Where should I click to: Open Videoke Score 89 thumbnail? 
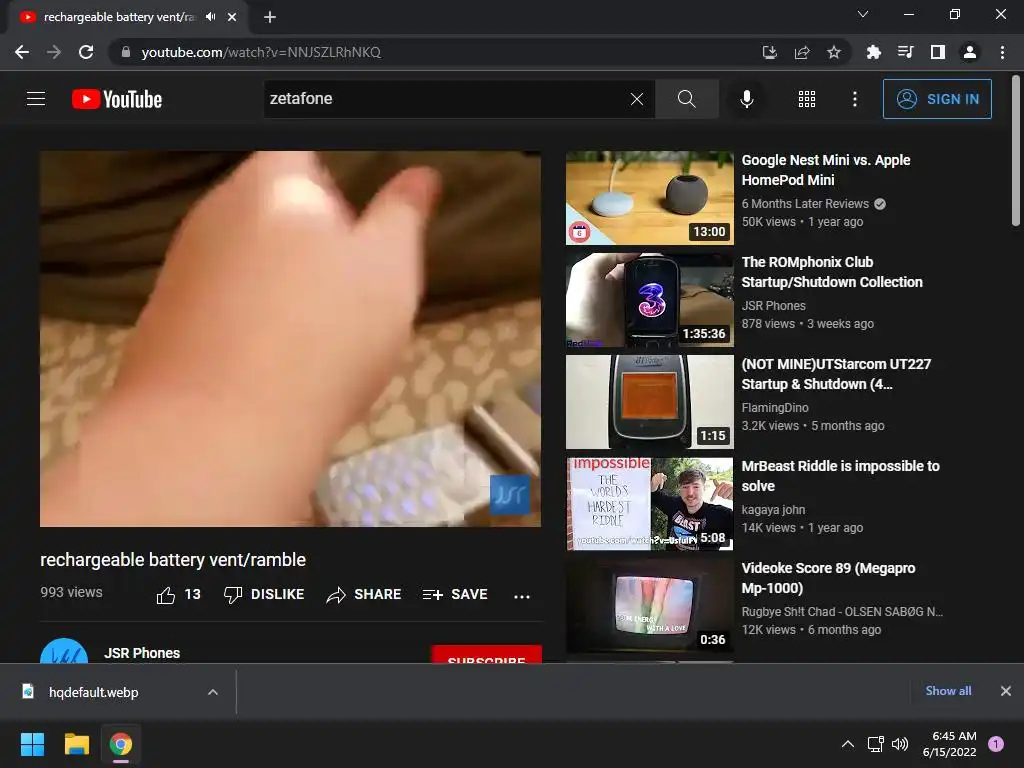(650, 605)
